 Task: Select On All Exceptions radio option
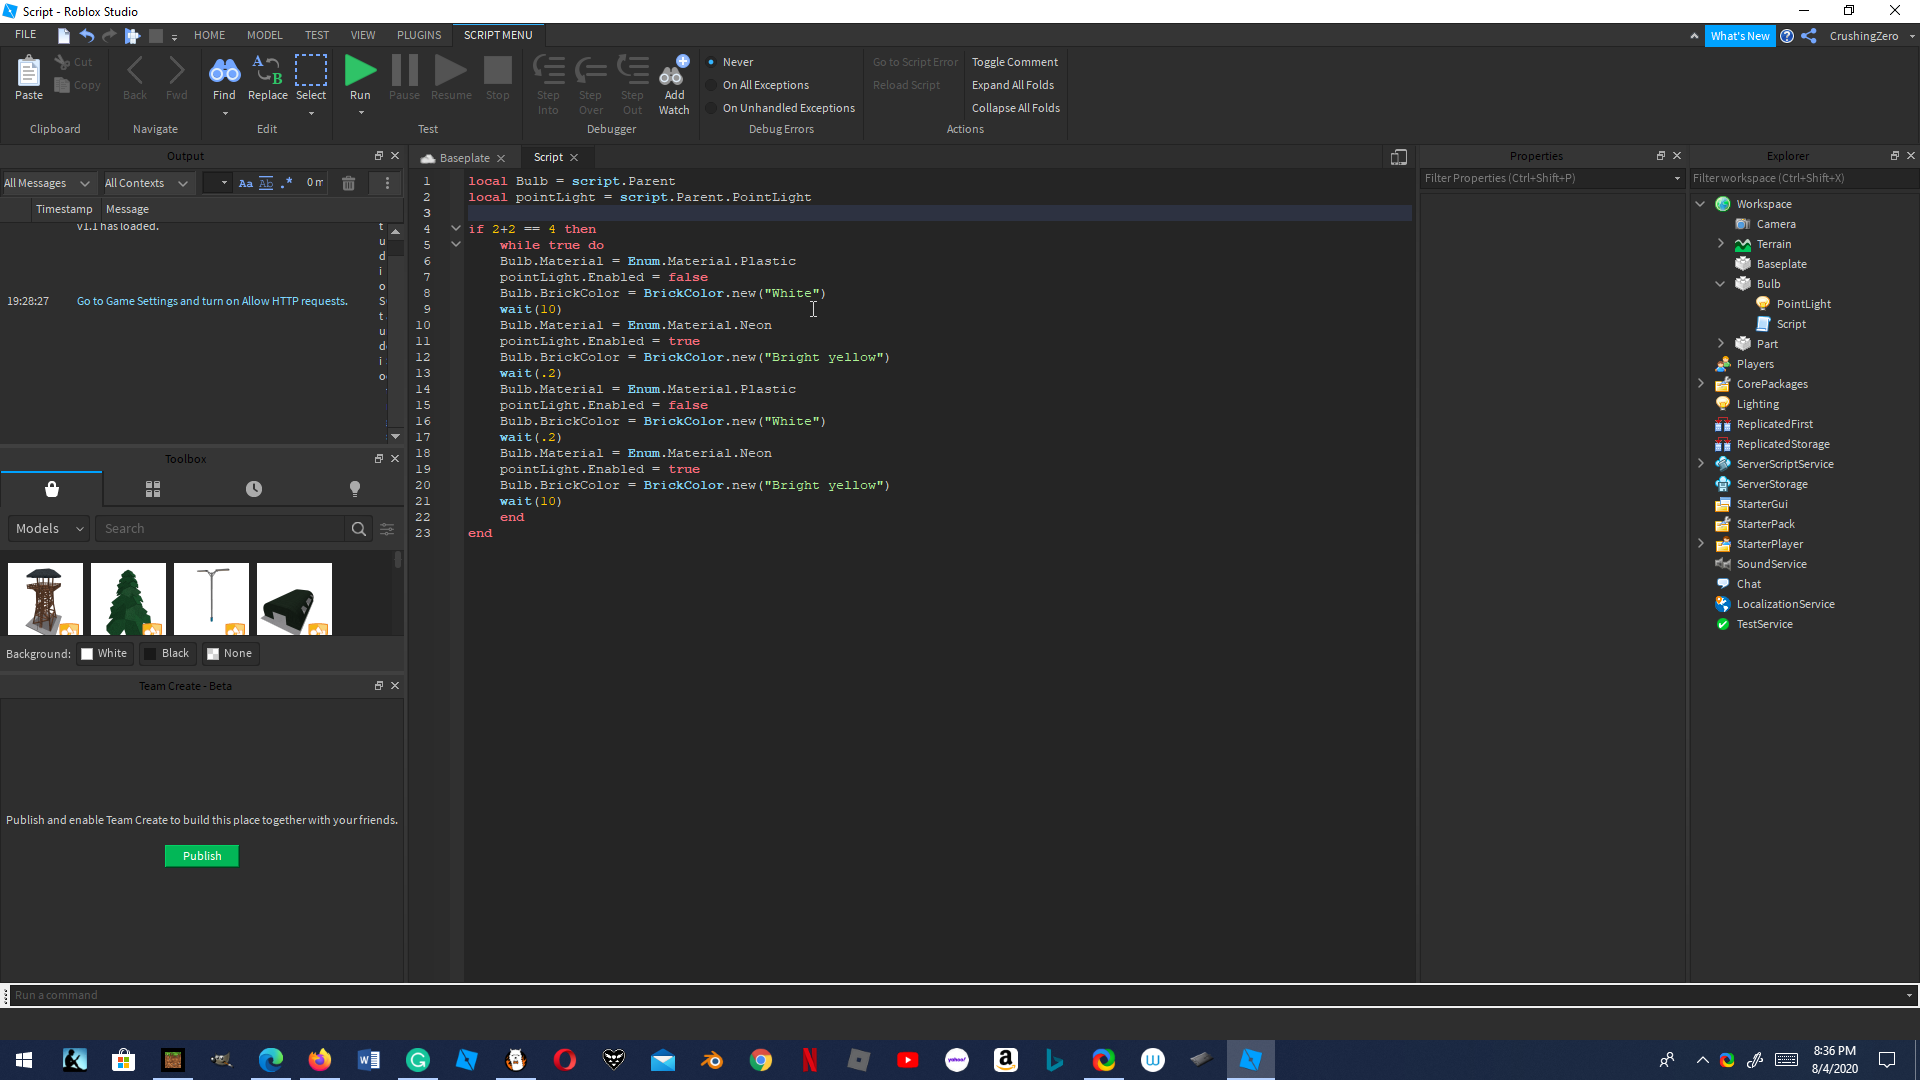pyautogui.click(x=712, y=85)
